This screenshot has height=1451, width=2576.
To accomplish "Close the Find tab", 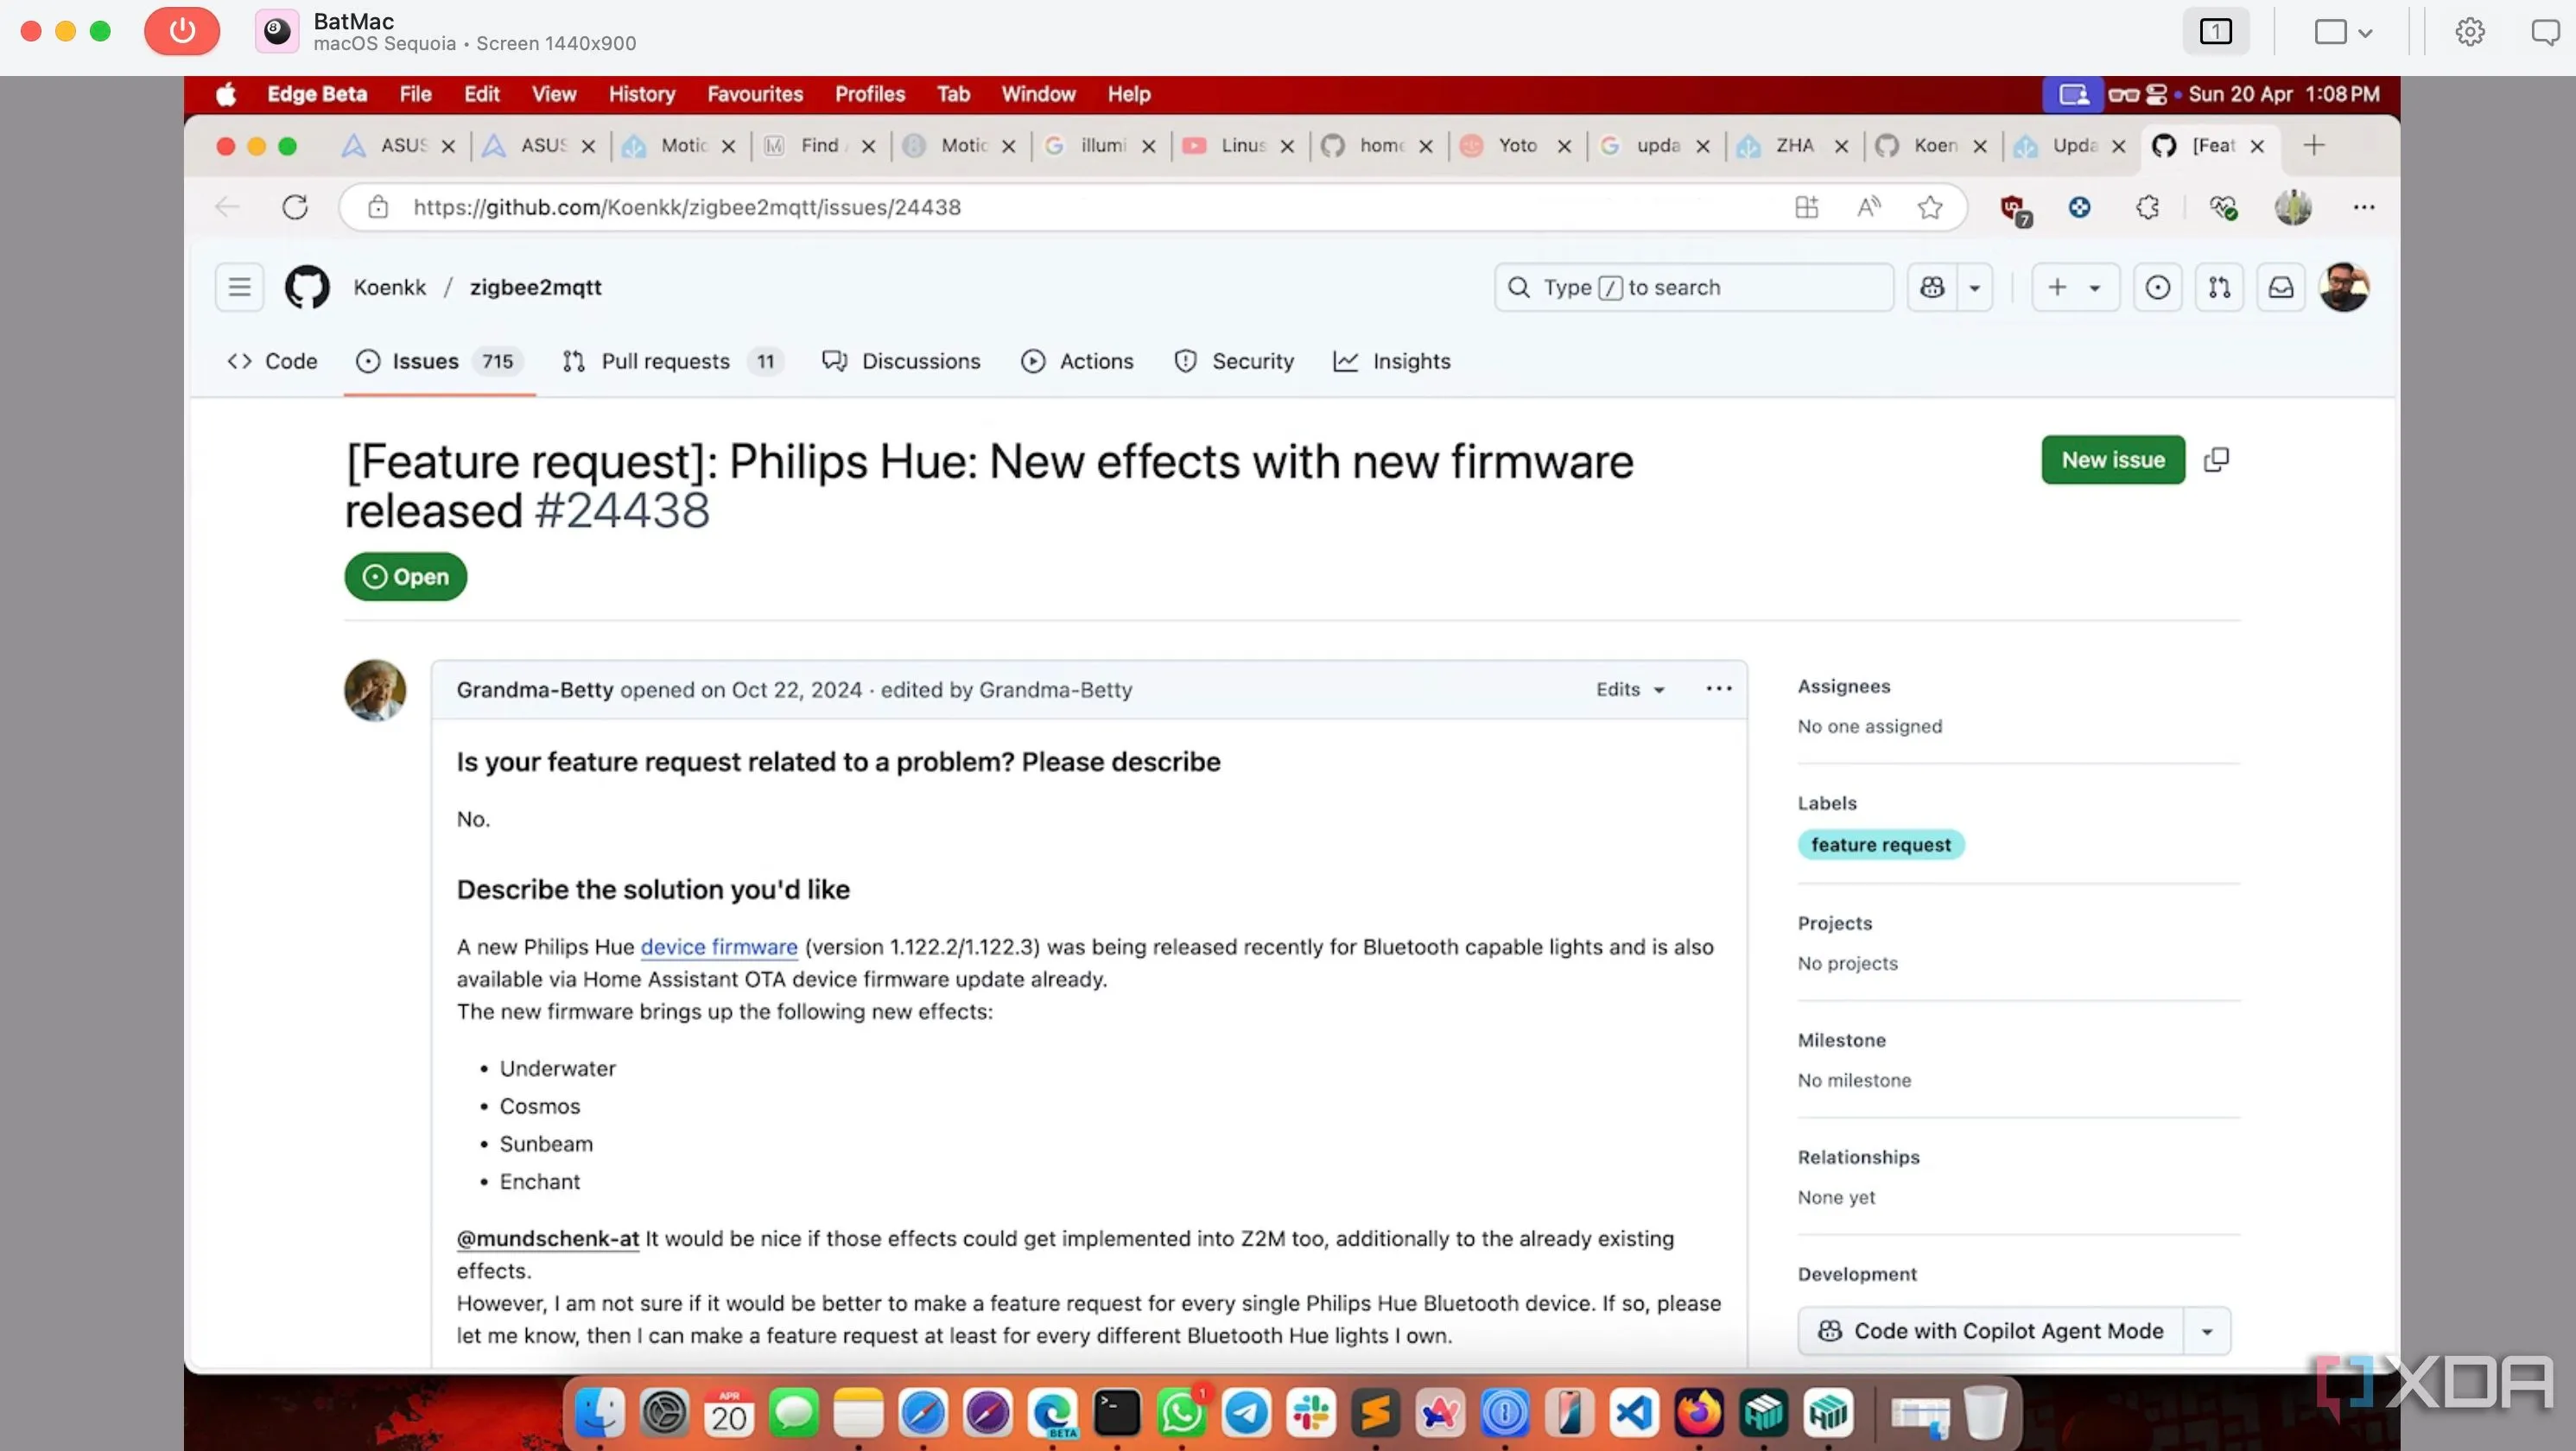I will (x=869, y=146).
